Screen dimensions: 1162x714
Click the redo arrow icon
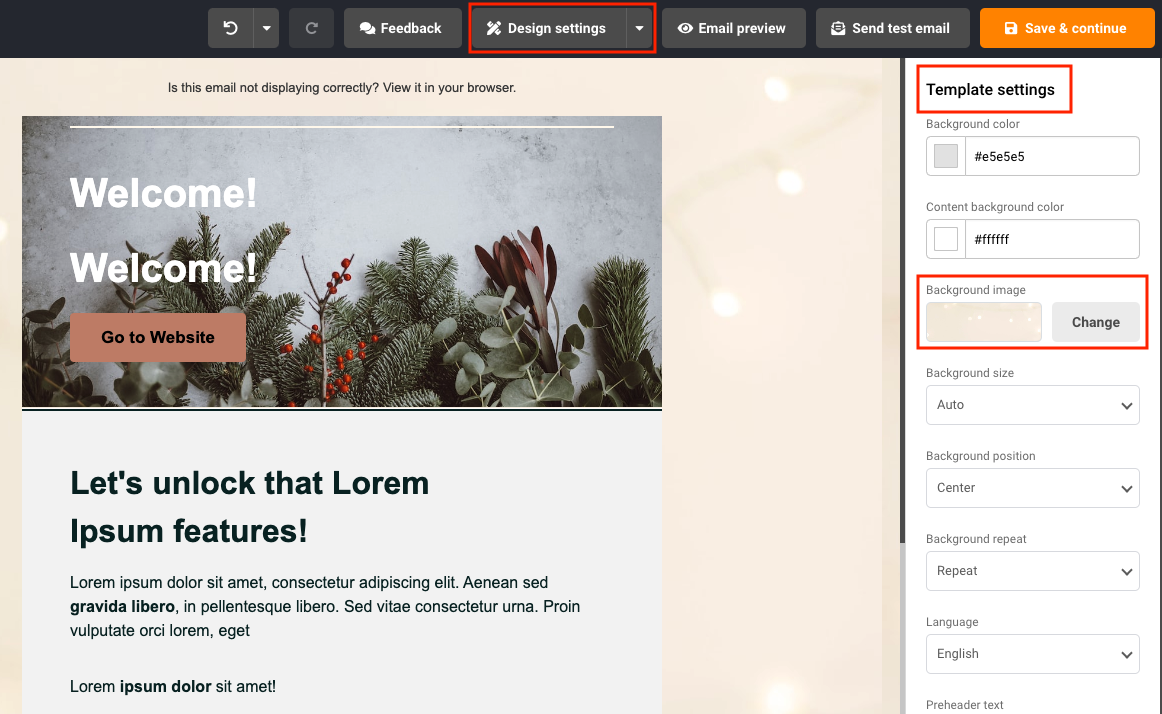point(311,28)
